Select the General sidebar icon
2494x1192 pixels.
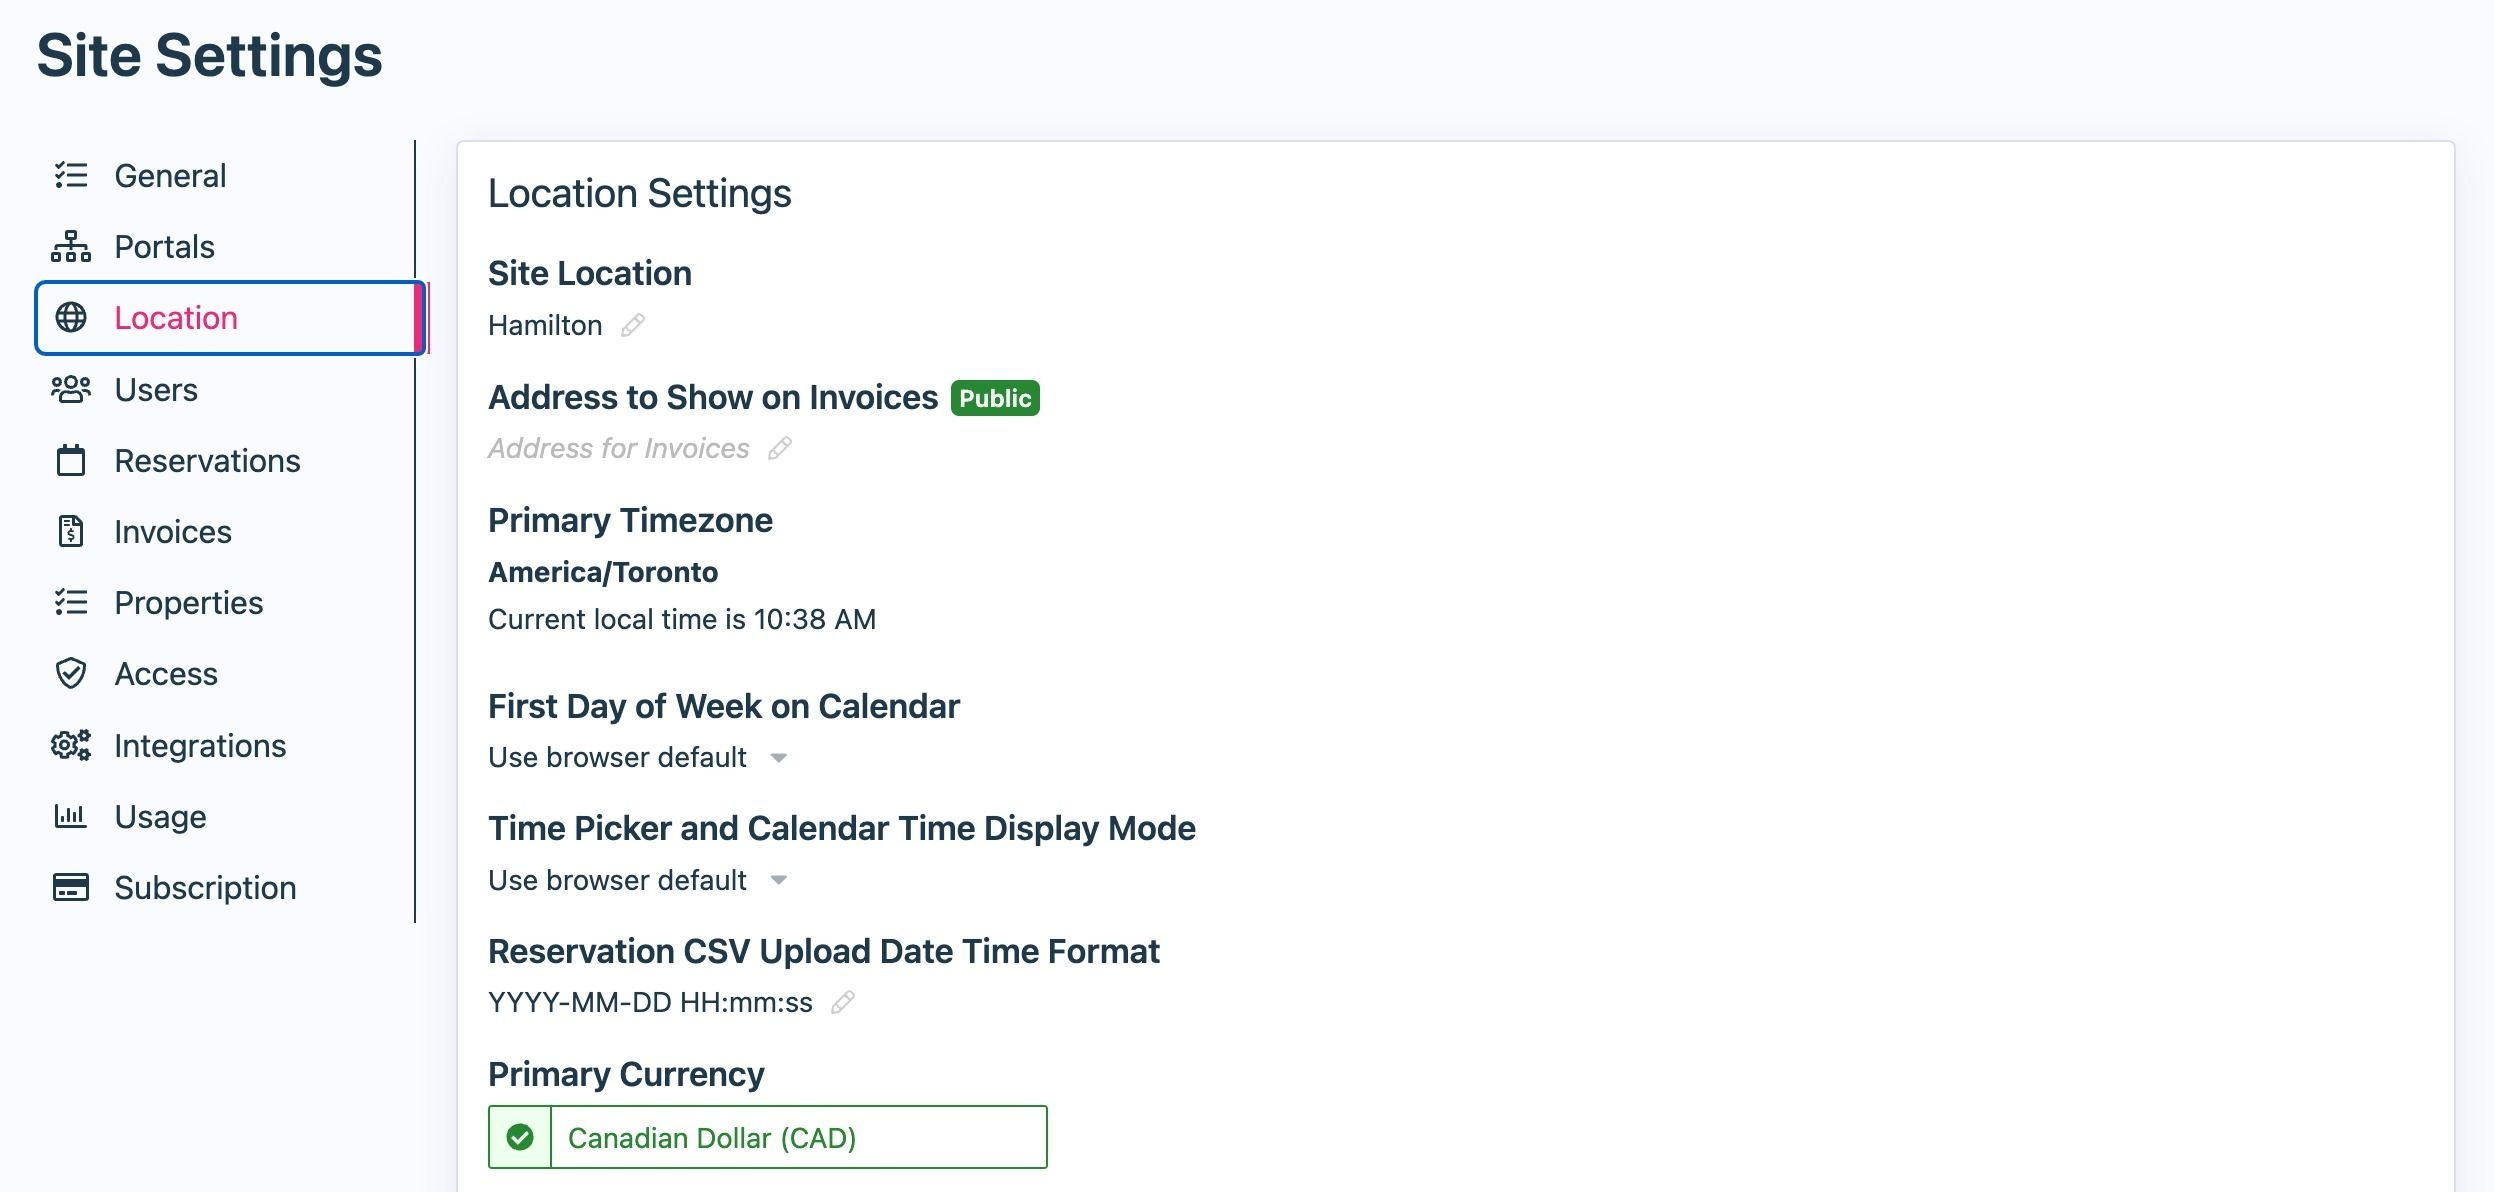(70, 175)
